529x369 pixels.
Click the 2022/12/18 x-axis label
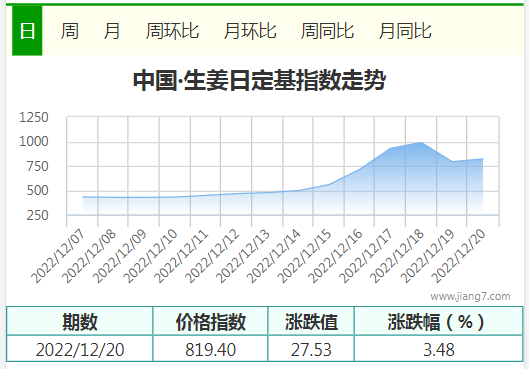[397, 256]
